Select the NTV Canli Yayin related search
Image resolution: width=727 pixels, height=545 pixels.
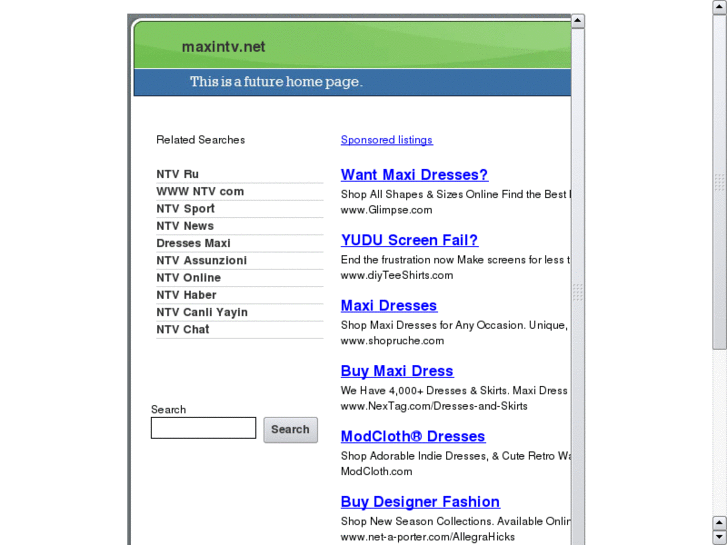coord(202,312)
